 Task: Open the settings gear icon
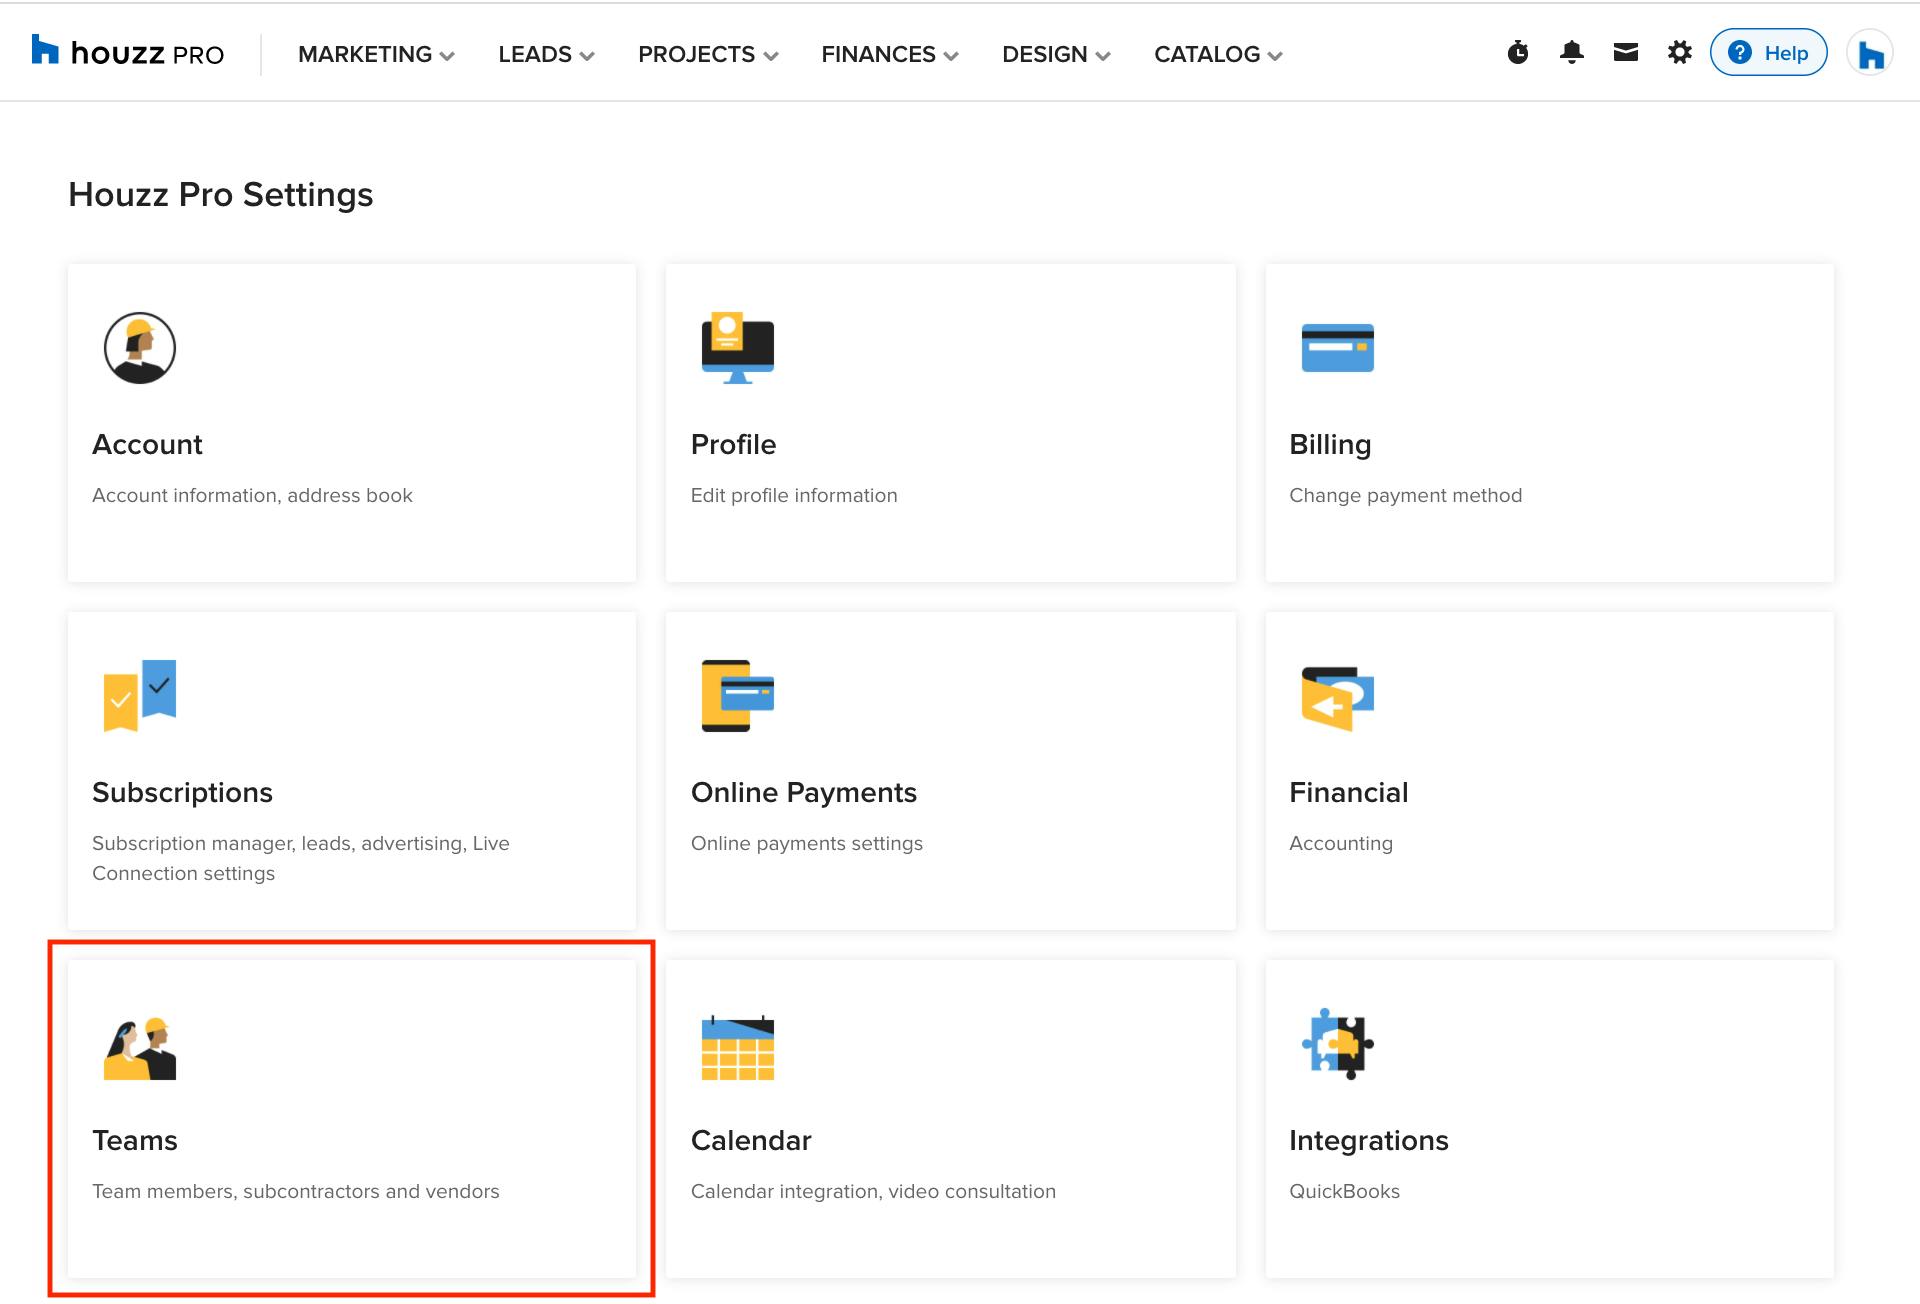coord(1680,52)
